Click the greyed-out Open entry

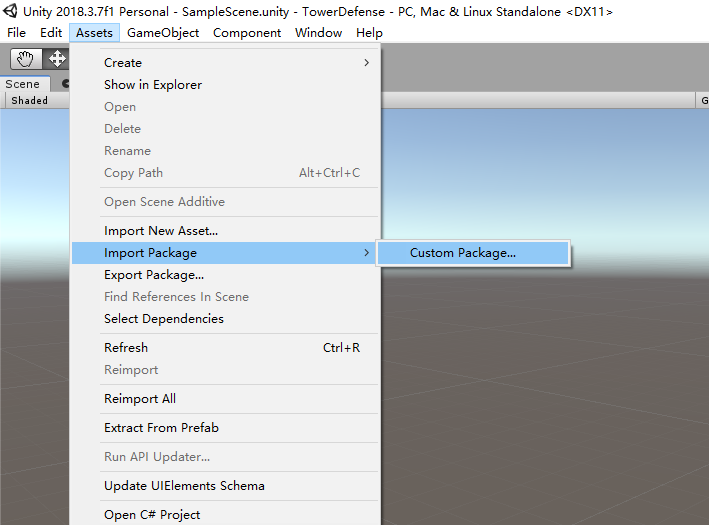[225, 107]
